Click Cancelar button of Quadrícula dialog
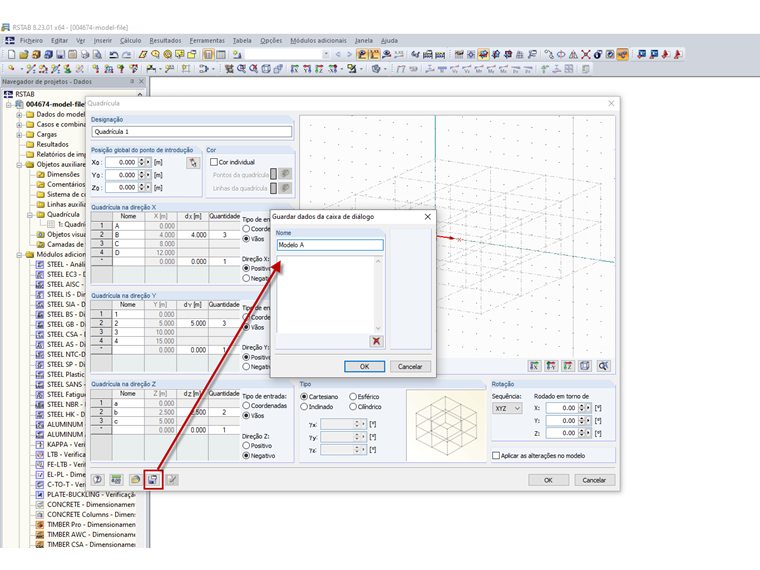The width and height of the screenshot is (760, 570). [x=594, y=480]
